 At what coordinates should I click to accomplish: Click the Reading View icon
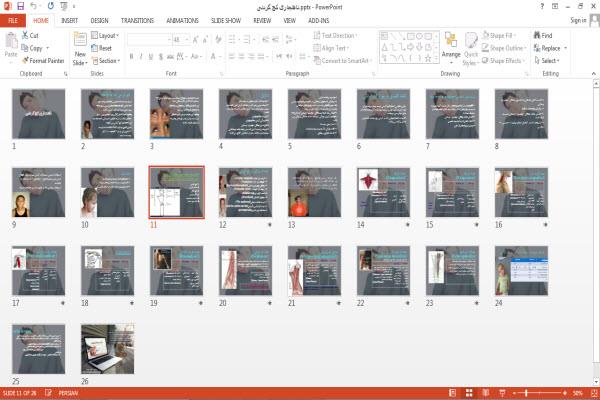(x=486, y=393)
